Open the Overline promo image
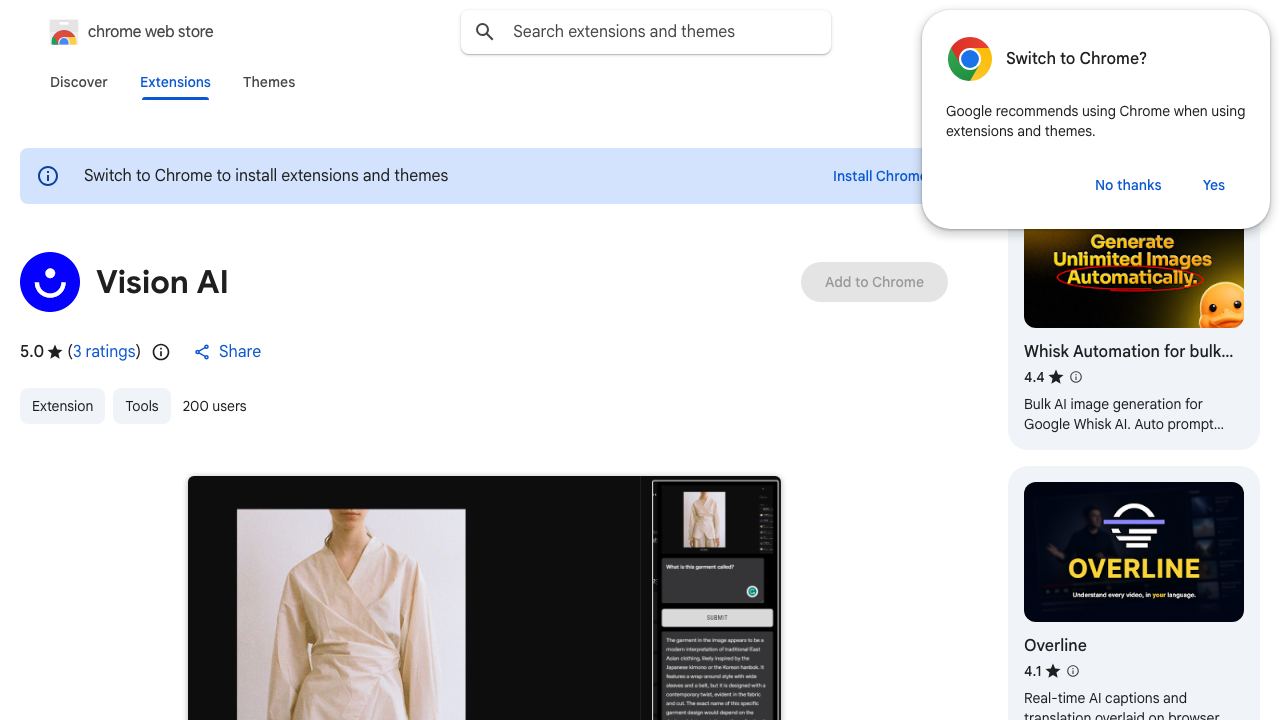1280x720 pixels. (1134, 552)
